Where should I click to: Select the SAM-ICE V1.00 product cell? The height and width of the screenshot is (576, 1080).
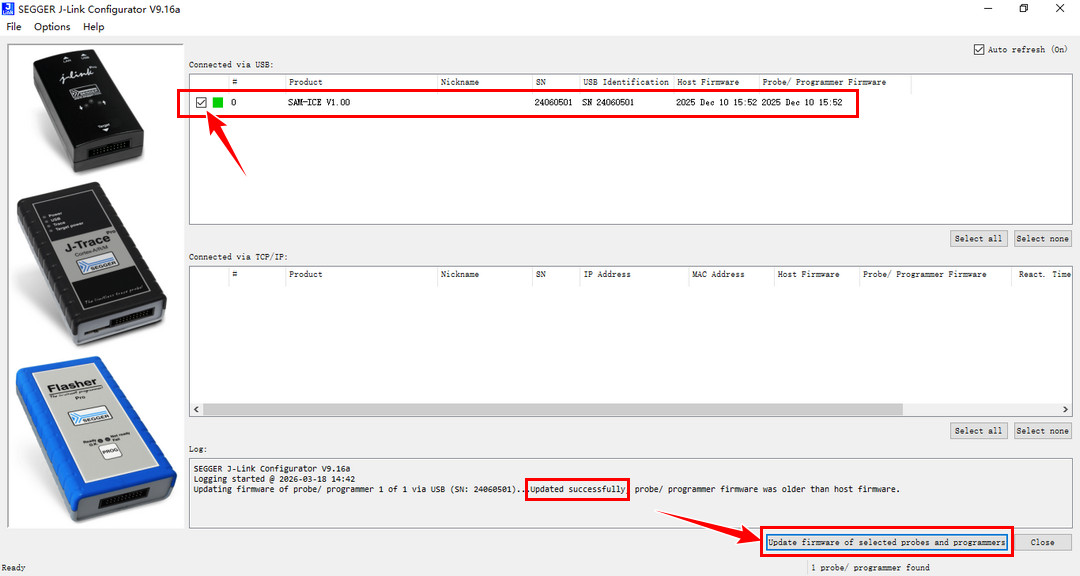(x=319, y=103)
